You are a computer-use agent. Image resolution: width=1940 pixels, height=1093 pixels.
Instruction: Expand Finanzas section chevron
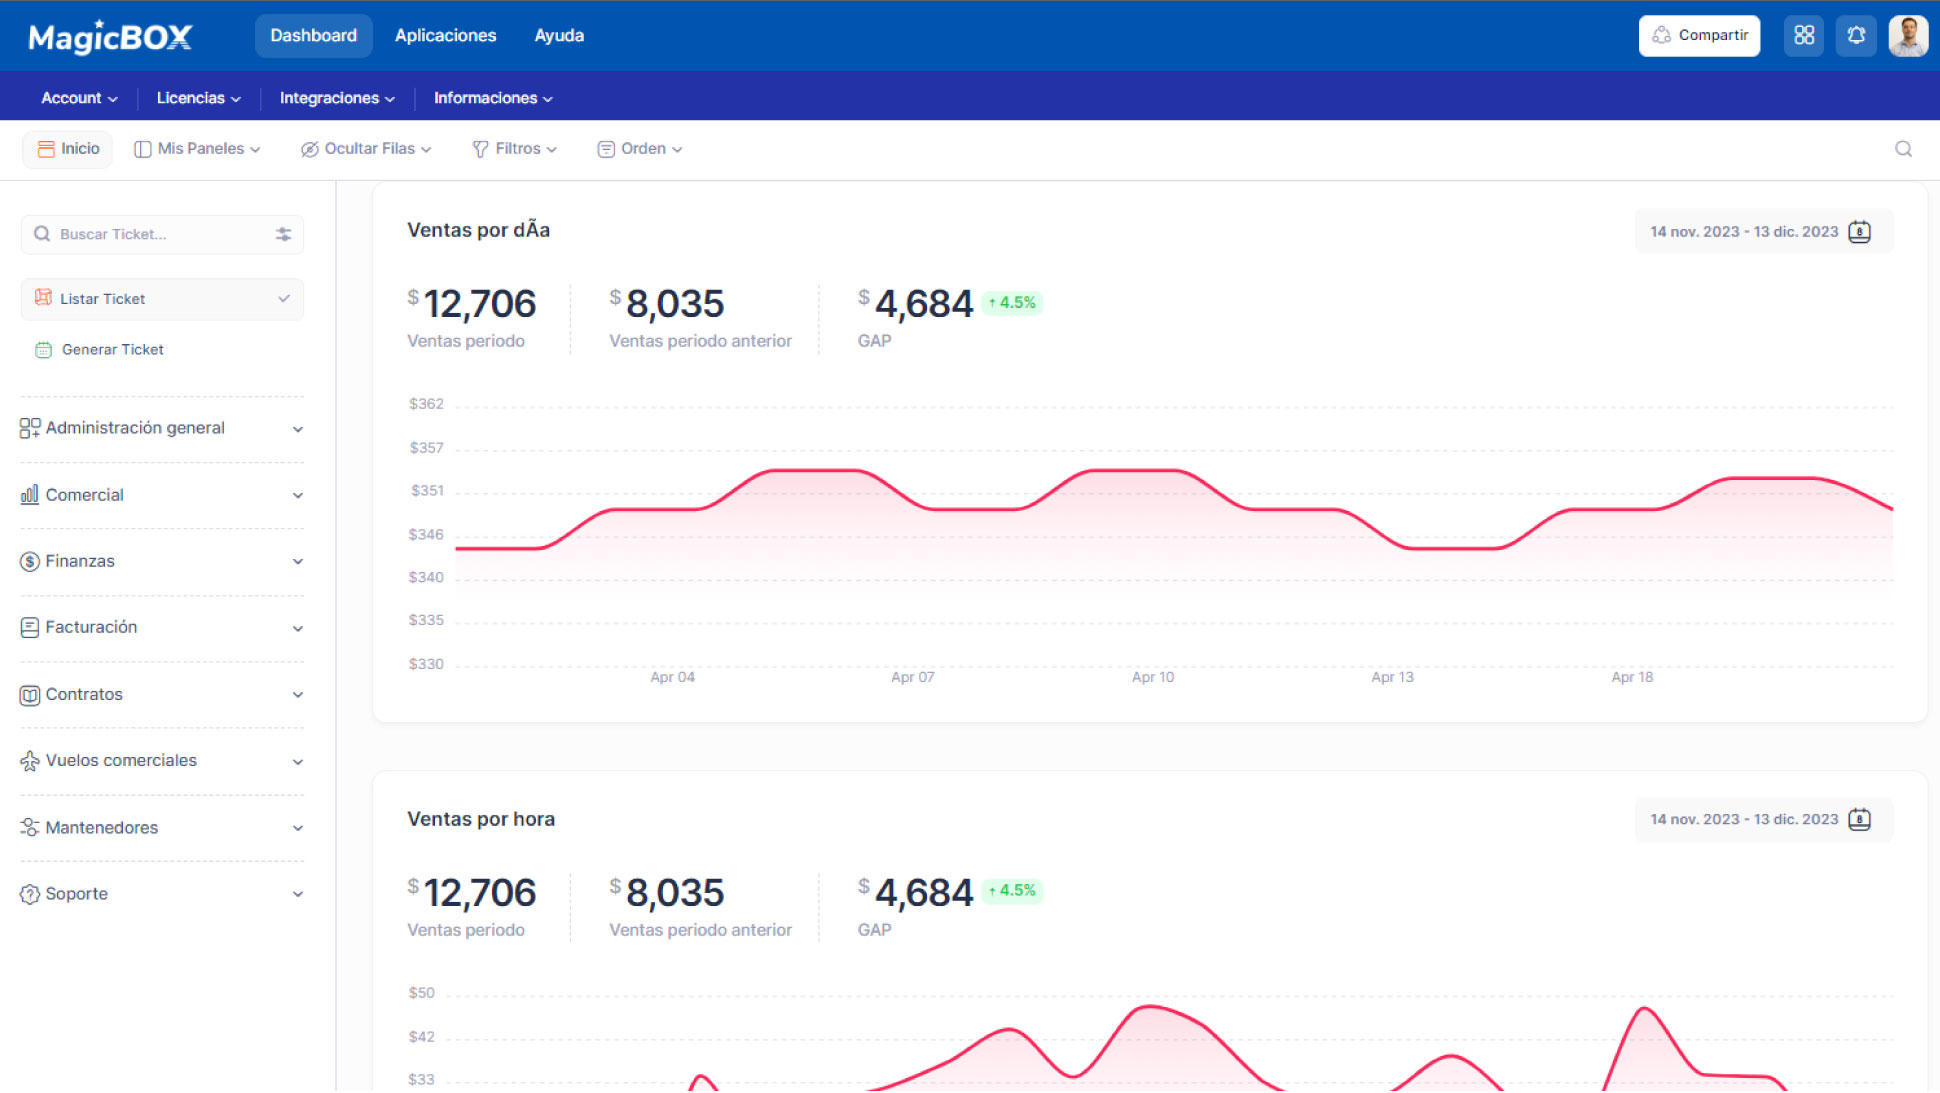coord(298,562)
